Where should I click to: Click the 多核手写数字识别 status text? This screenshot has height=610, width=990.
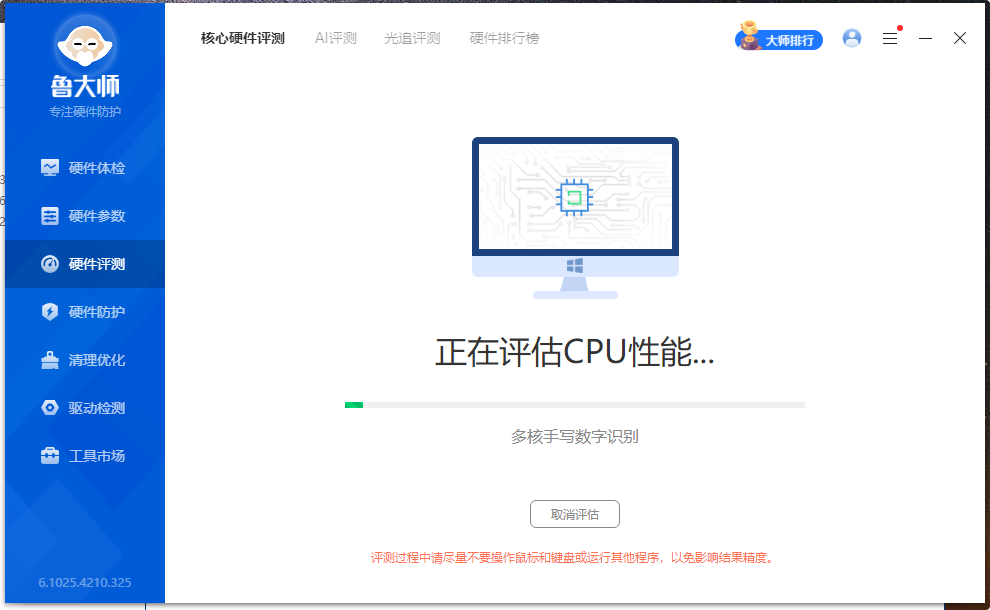(575, 436)
